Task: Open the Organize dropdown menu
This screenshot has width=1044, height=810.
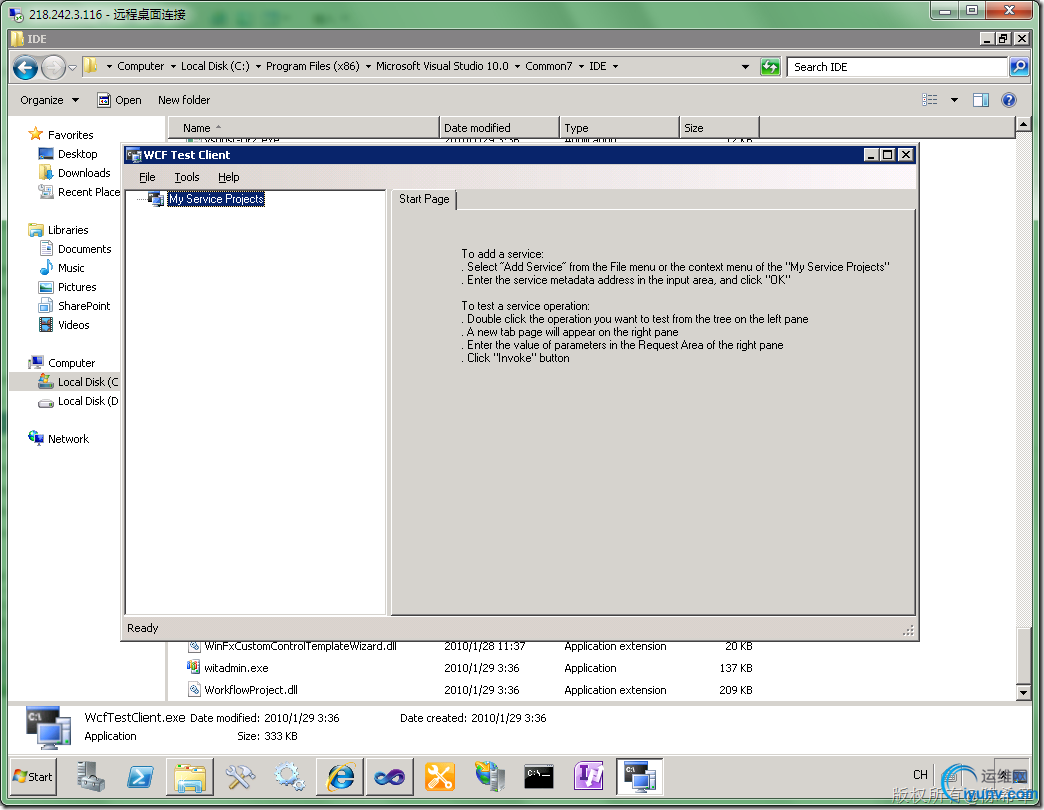Action: [49, 100]
